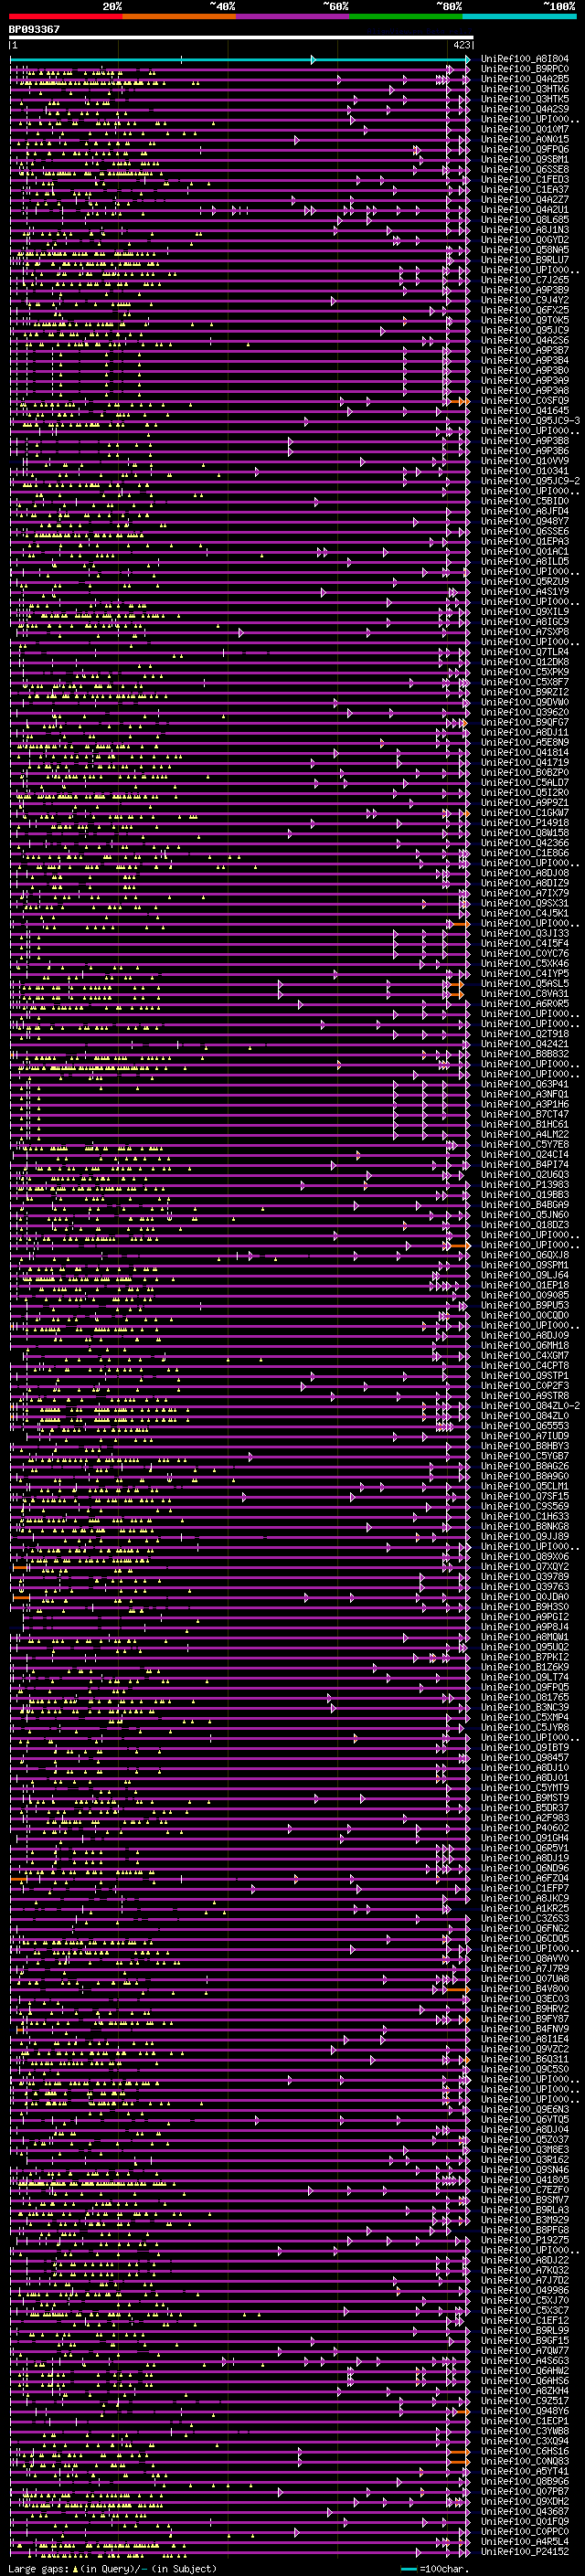Open hit UniRef100_Q4A2S9
The width and height of the screenshot is (585, 2576).
point(524,109)
